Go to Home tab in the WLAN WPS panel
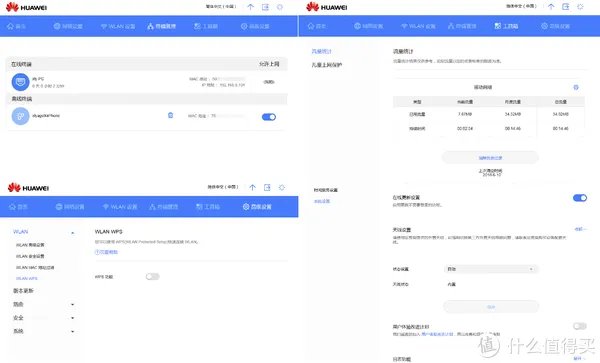The width and height of the screenshot is (600, 363). tap(18, 207)
